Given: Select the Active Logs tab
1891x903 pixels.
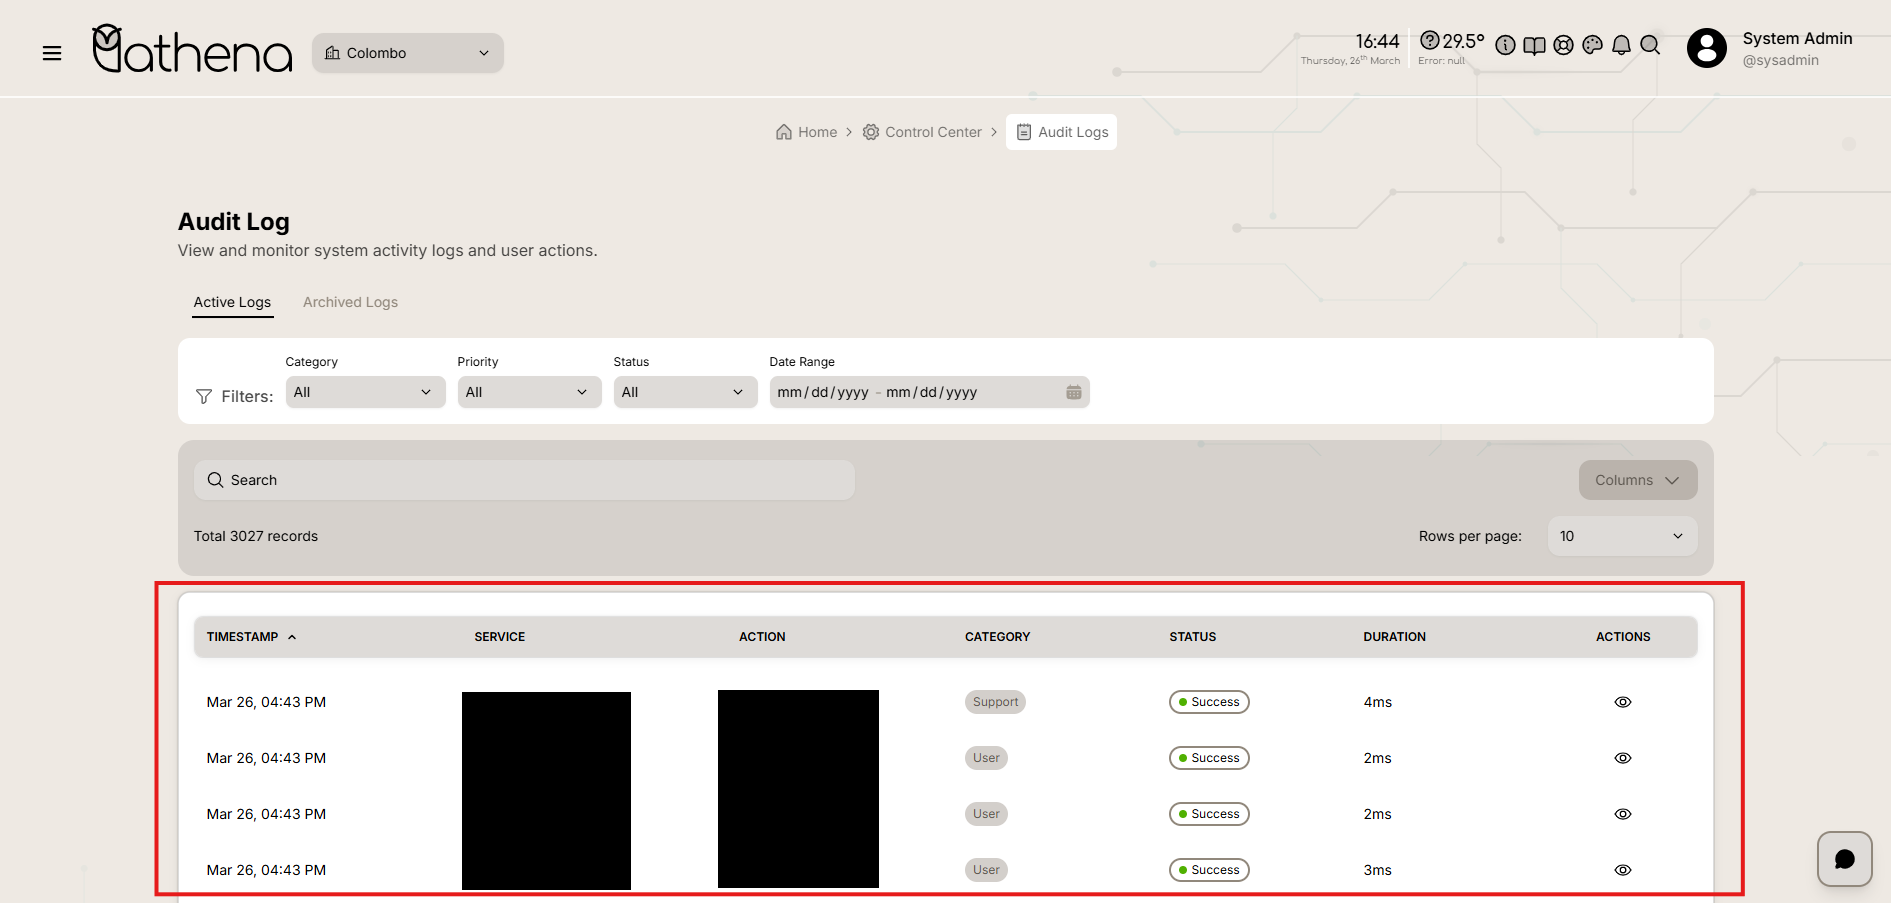Looking at the screenshot, I should [x=232, y=302].
